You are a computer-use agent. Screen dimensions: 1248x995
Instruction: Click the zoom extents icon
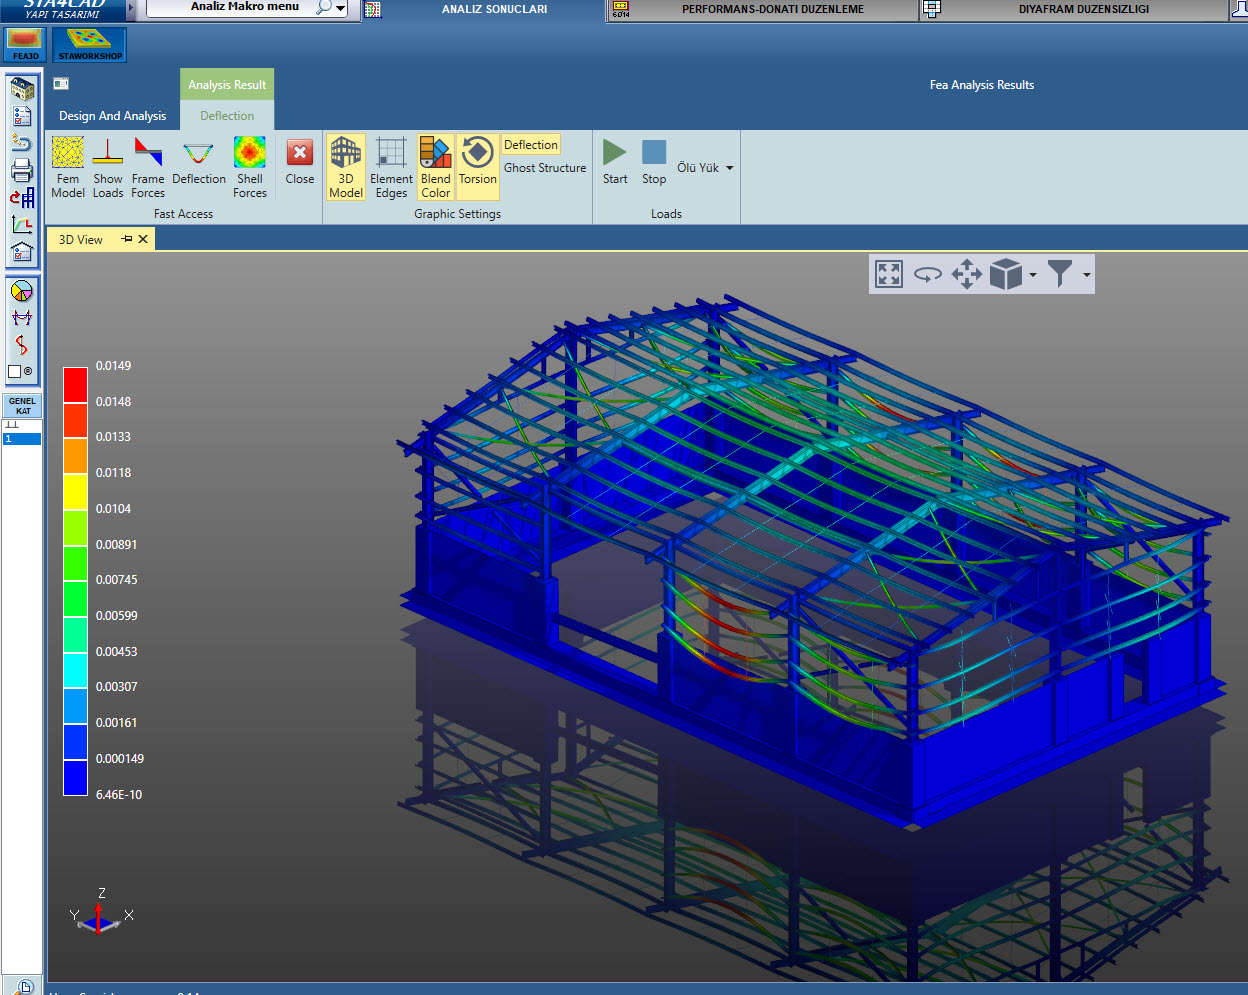pyautogui.click(x=889, y=274)
